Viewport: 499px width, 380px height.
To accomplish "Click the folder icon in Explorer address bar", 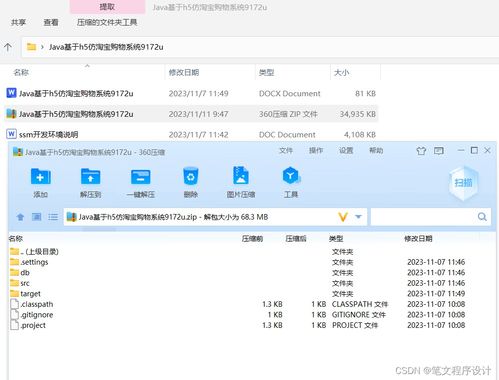I will (31, 47).
